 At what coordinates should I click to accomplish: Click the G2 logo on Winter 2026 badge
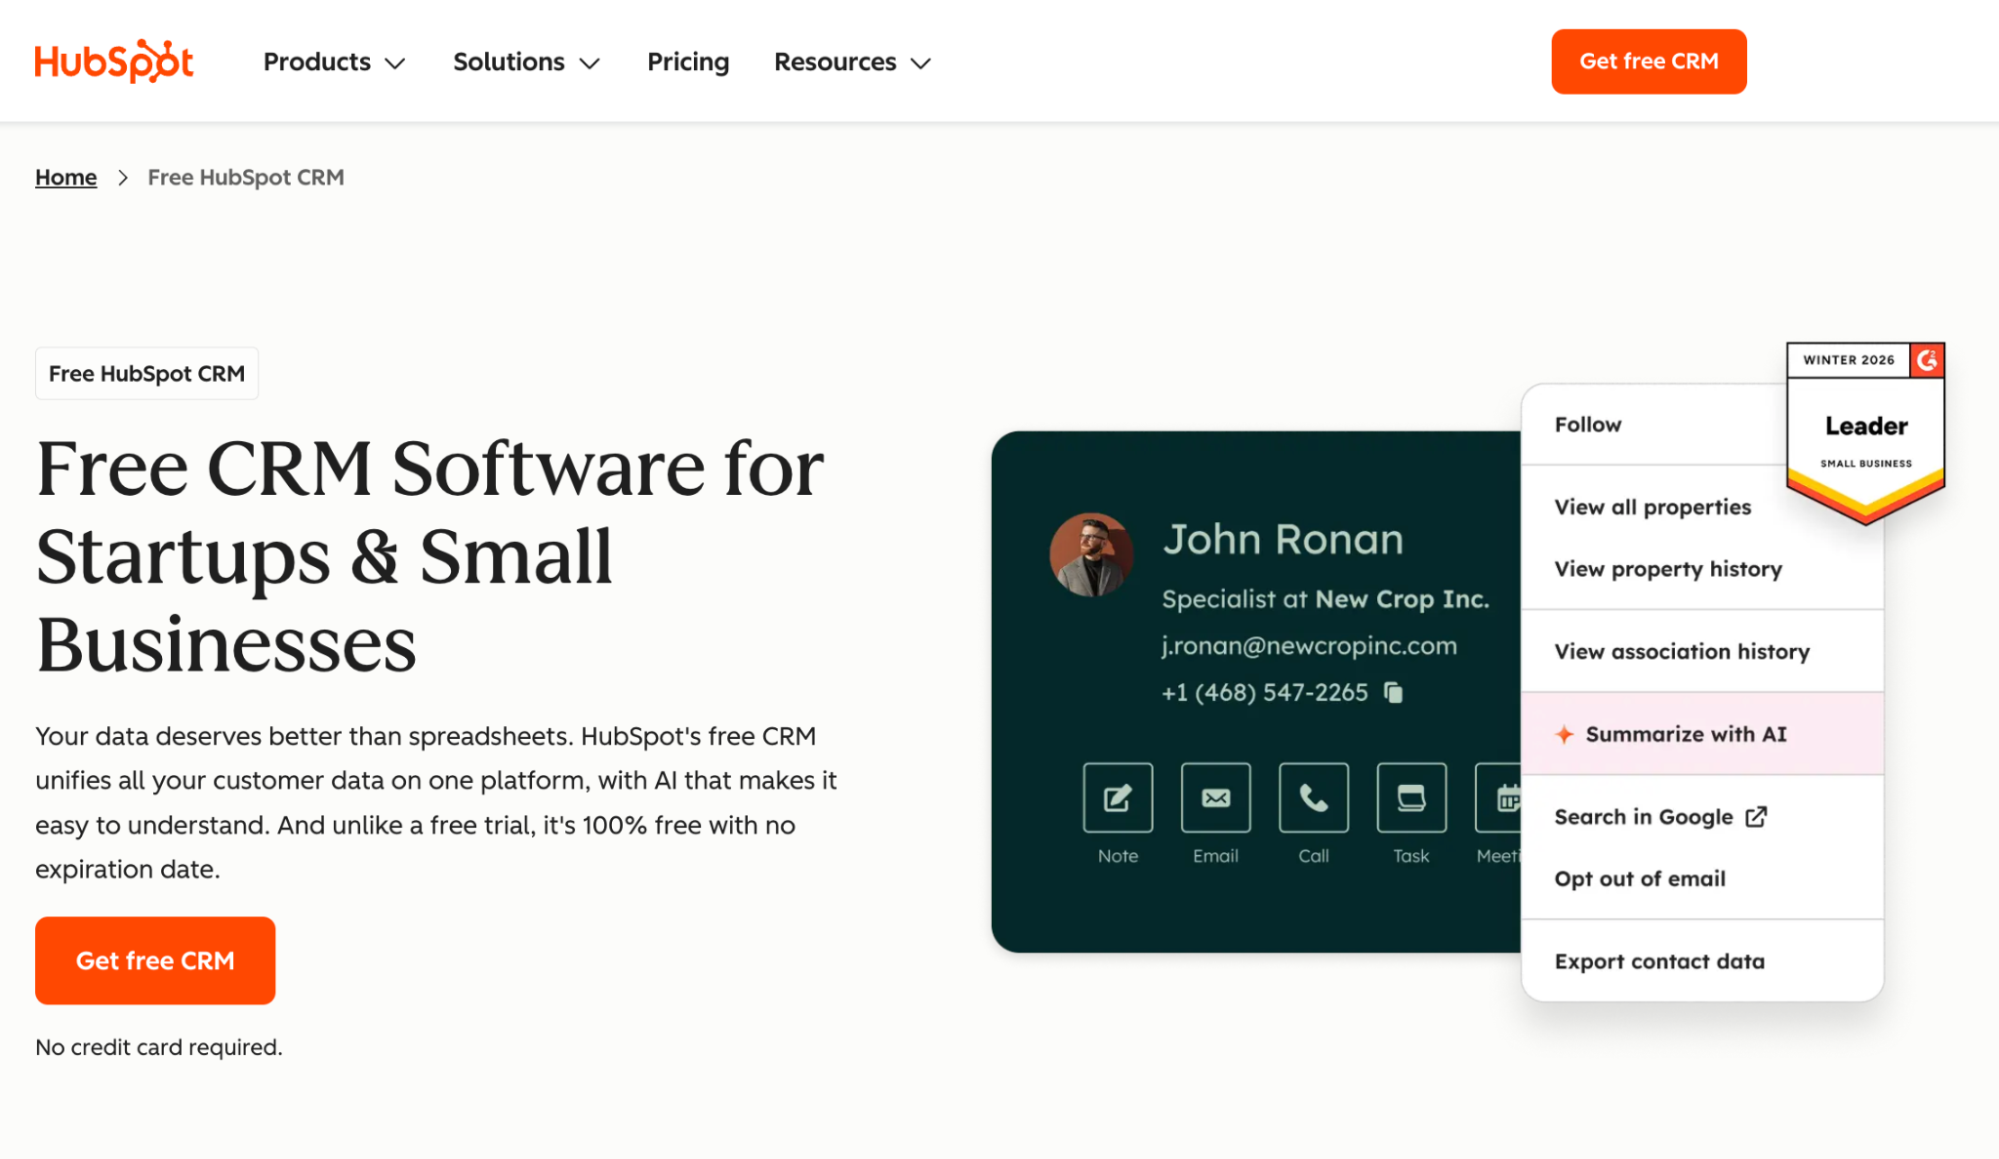click(1927, 360)
